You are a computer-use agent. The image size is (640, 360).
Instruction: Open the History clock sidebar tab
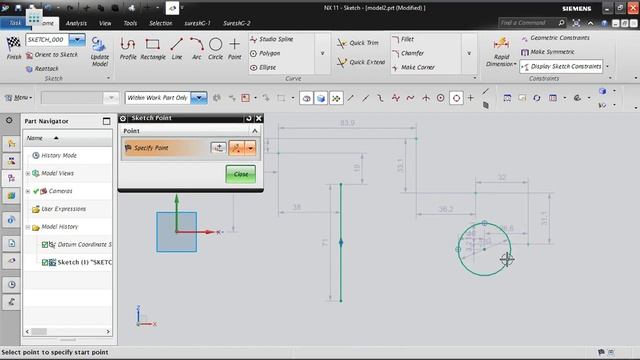11,284
